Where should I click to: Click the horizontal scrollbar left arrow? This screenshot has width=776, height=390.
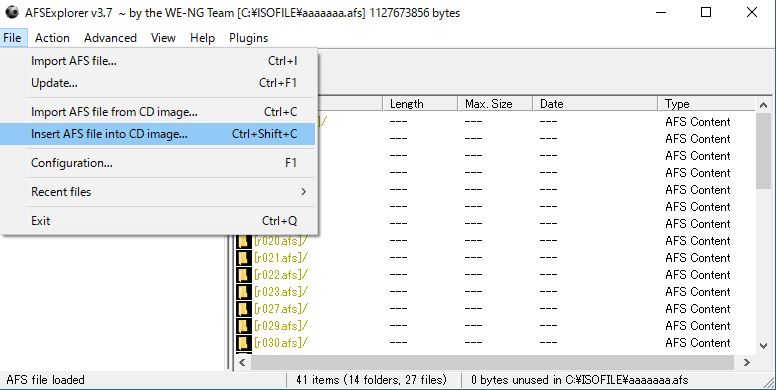click(242, 362)
